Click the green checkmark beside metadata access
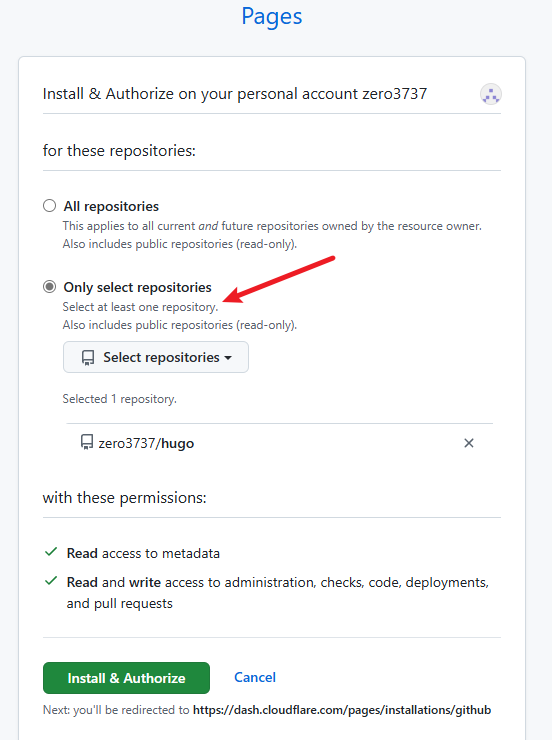Viewport: 552px width, 740px height. coord(51,552)
